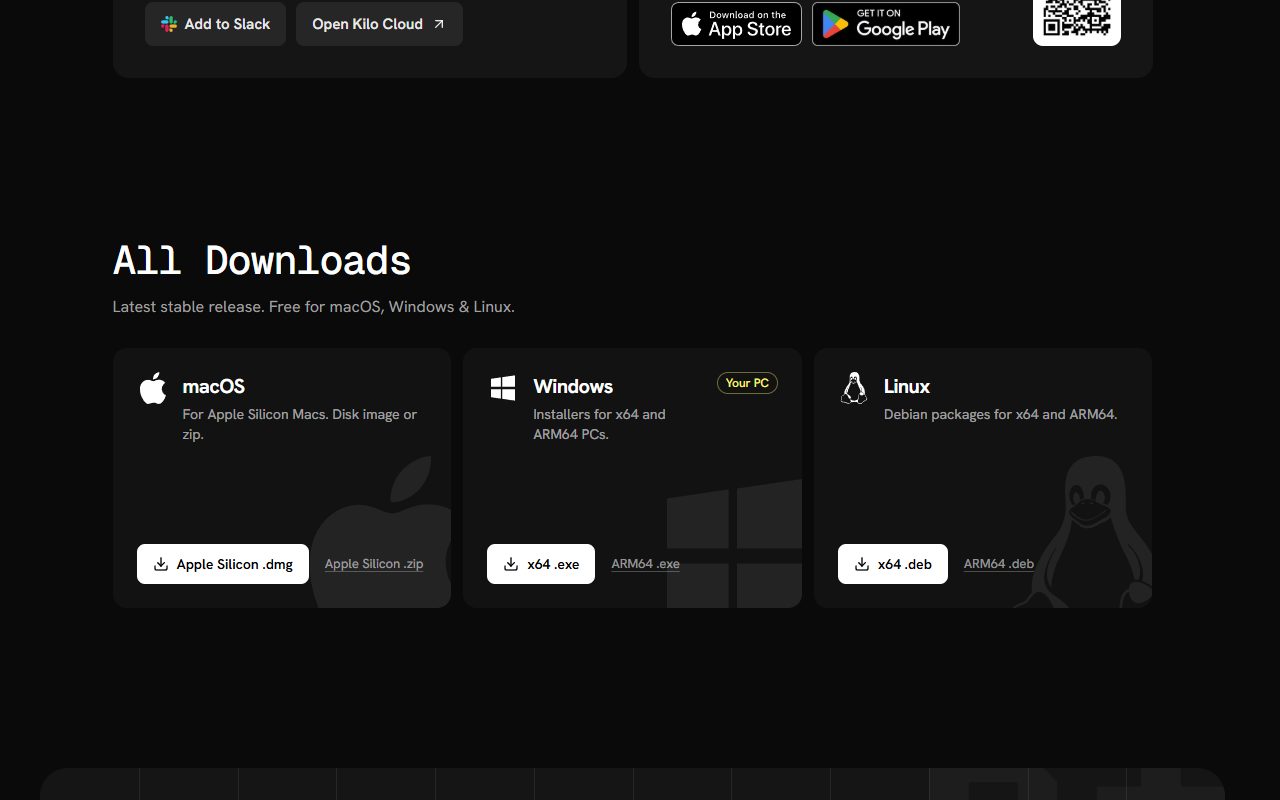The width and height of the screenshot is (1280, 800).
Task: Click the Windows logo beside Windows heading
Action: [x=503, y=388]
